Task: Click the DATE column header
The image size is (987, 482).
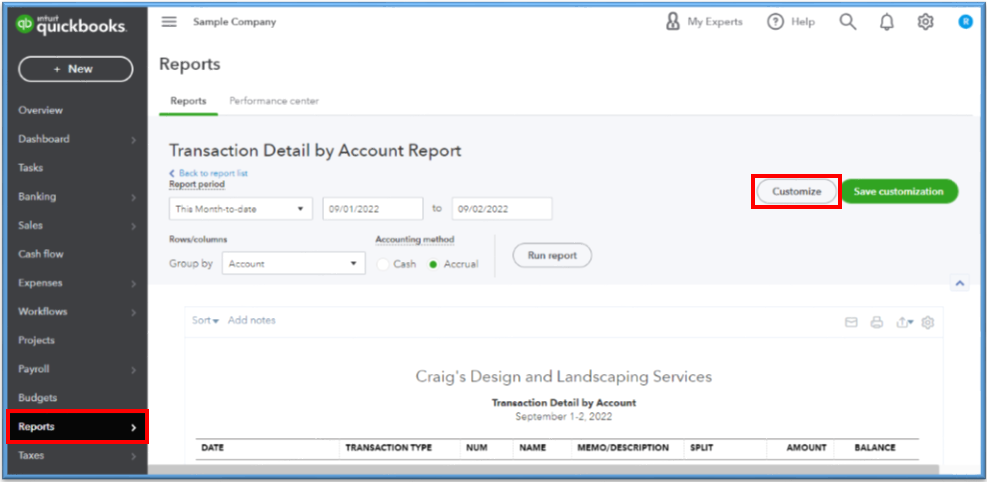Action: point(212,448)
